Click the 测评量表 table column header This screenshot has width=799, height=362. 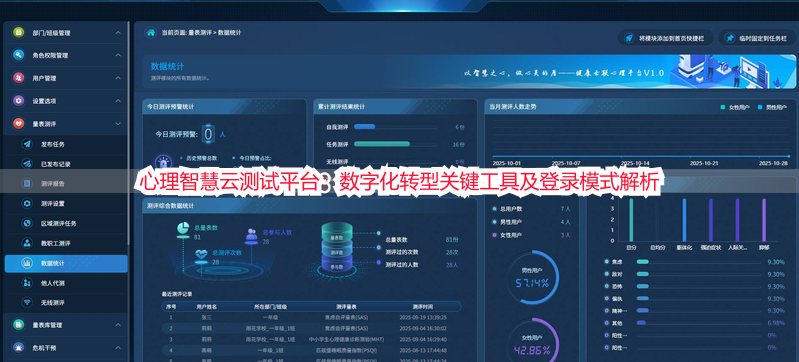point(347,306)
